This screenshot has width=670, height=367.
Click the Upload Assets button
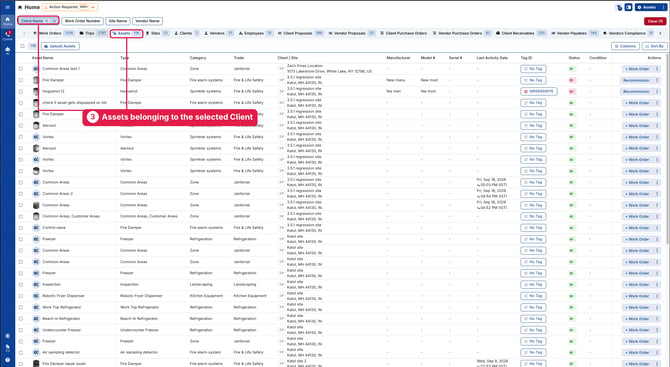pyautogui.click(x=60, y=46)
